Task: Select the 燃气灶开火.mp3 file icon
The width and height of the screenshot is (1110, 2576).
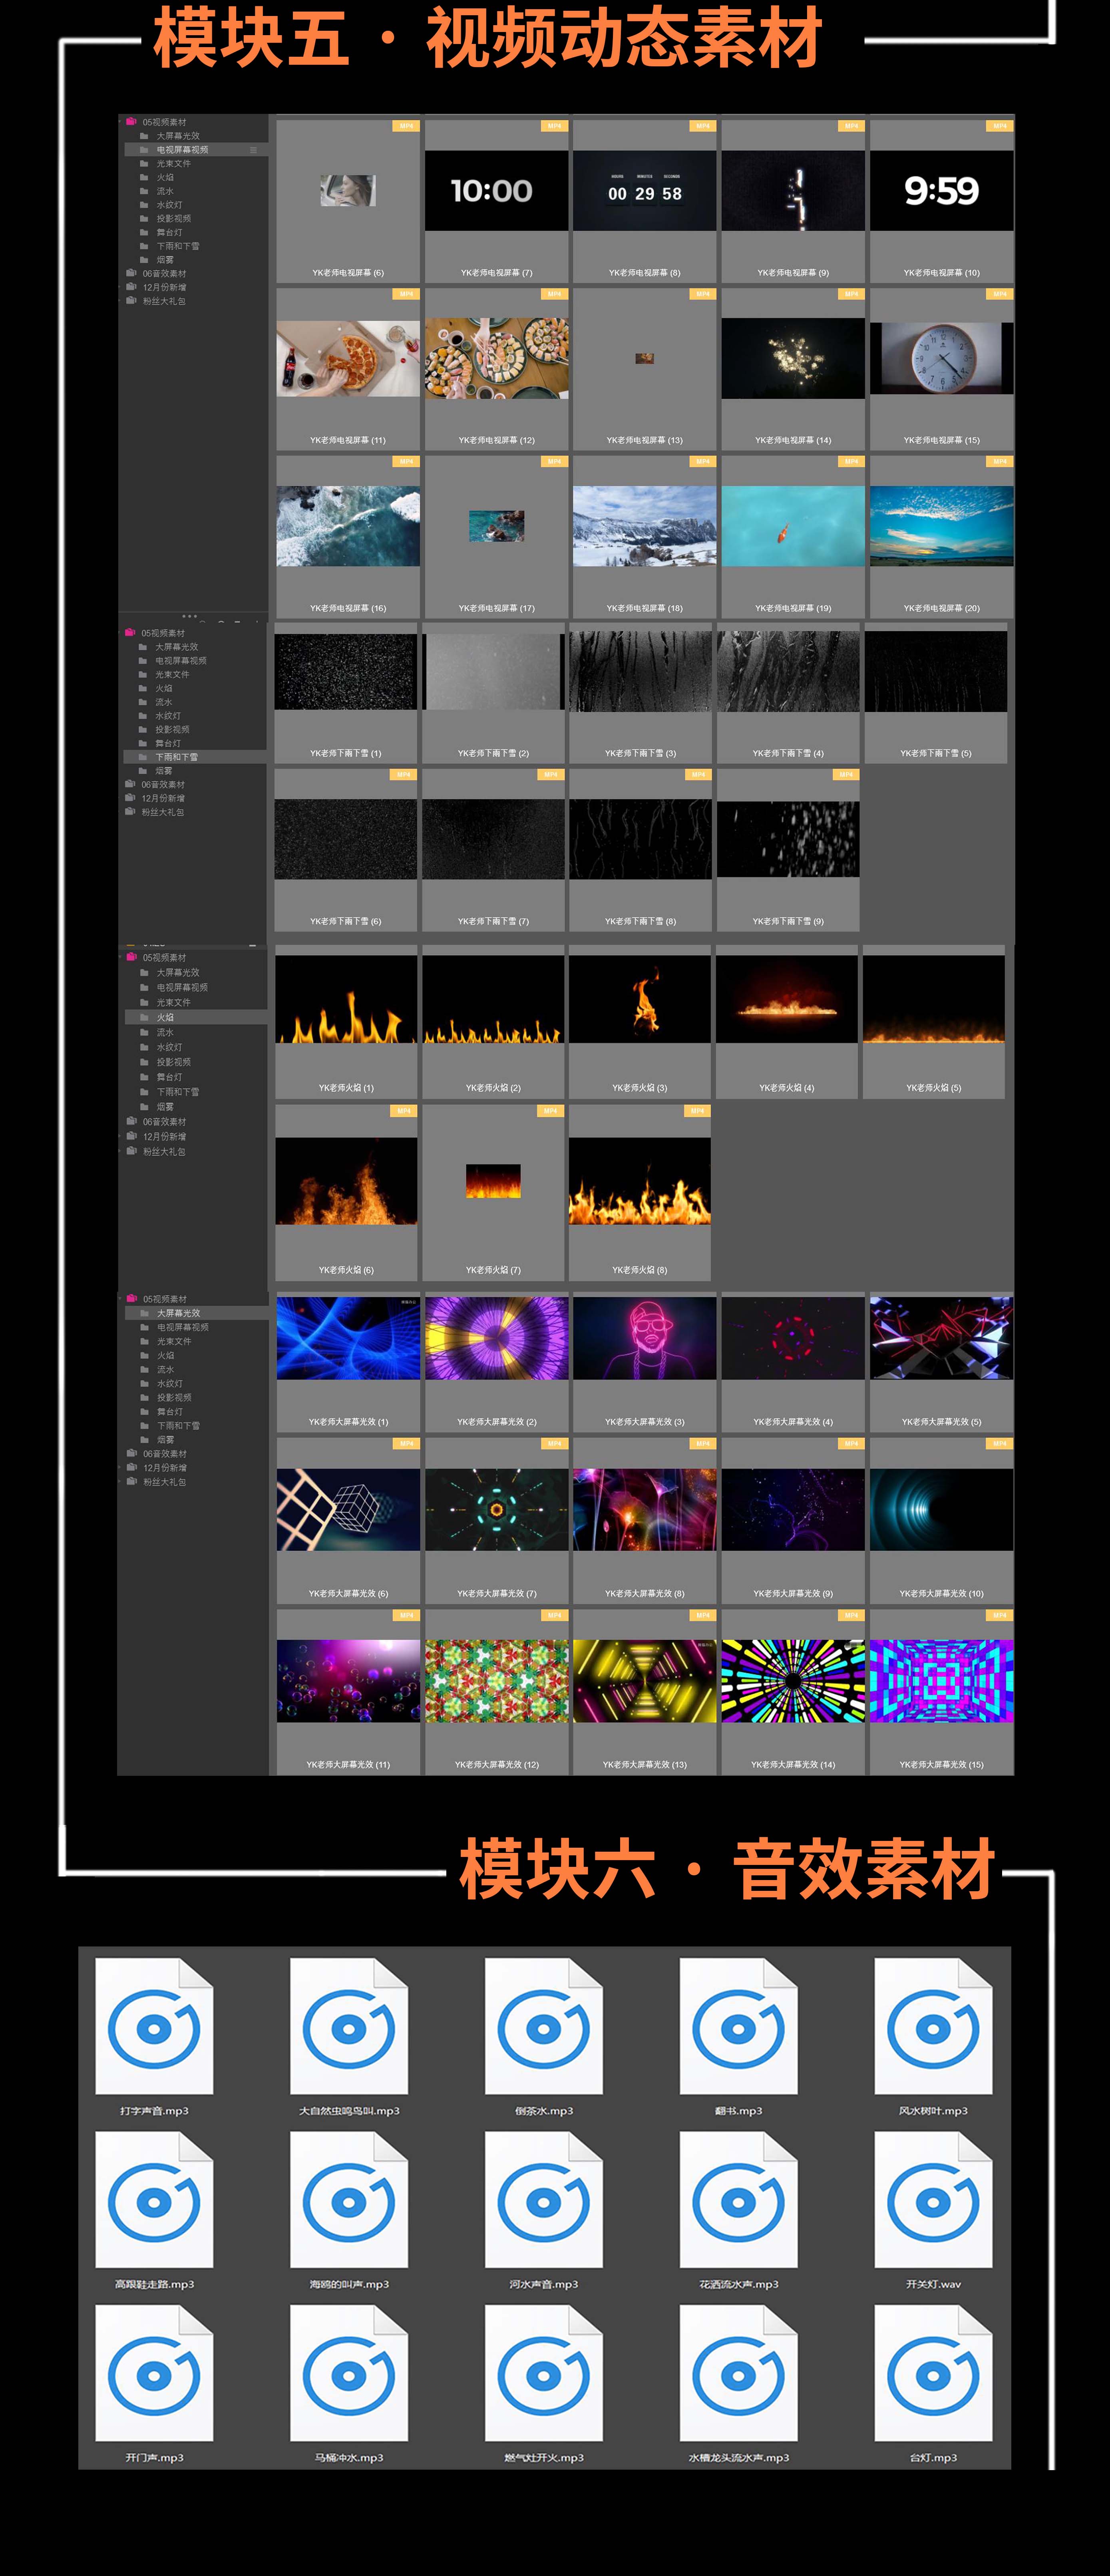Action: click(x=544, y=2373)
